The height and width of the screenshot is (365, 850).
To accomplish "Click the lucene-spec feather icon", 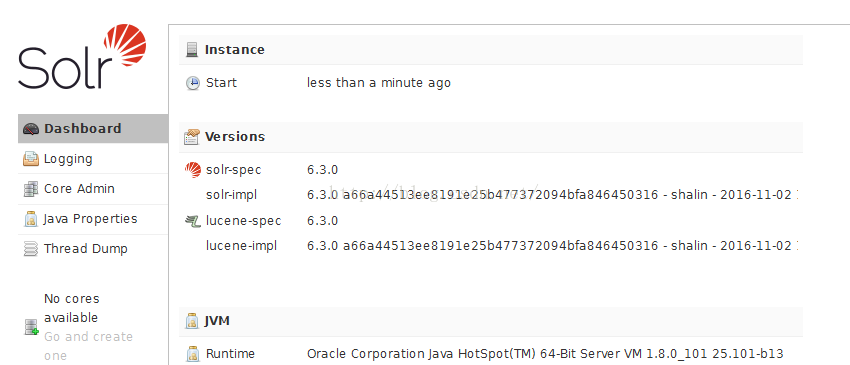I will pyautogui.click(x=192, y=221).
